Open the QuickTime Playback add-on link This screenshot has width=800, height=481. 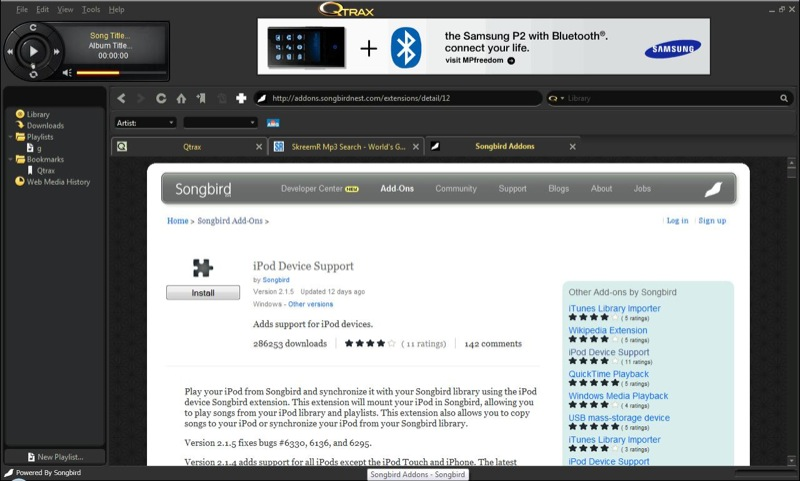pyautogui.click(x=609, y=374)
